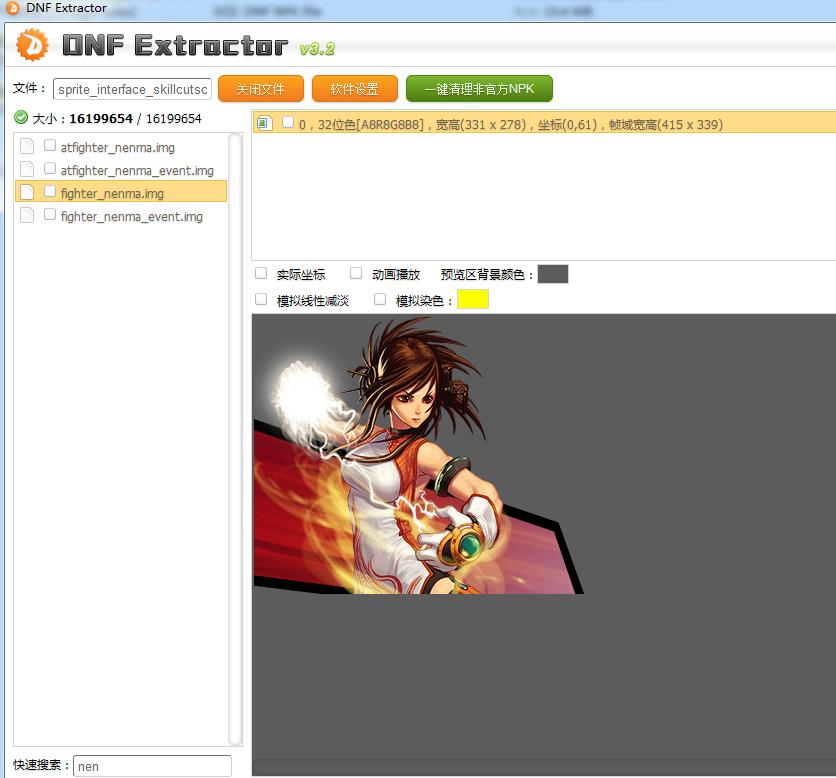Click the file icon of fighter_nenma_event.img
This screenshot has width=836, height=778.
(x=27, y=215)
